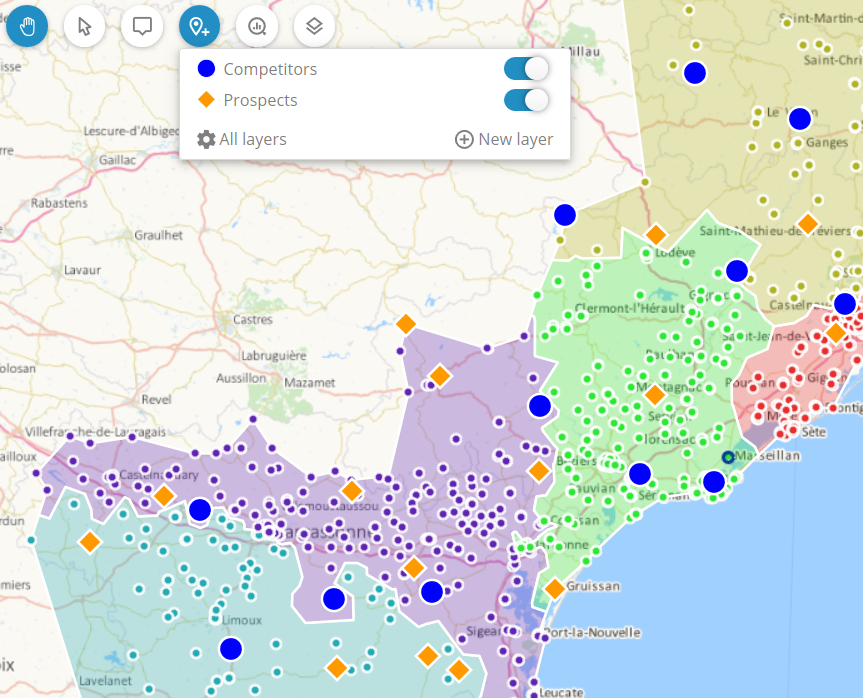The width and height of the screenshot is (863, 698).
Task: Click the orange prospect marker near Gruissan
Action: click(x=554, y=588)
